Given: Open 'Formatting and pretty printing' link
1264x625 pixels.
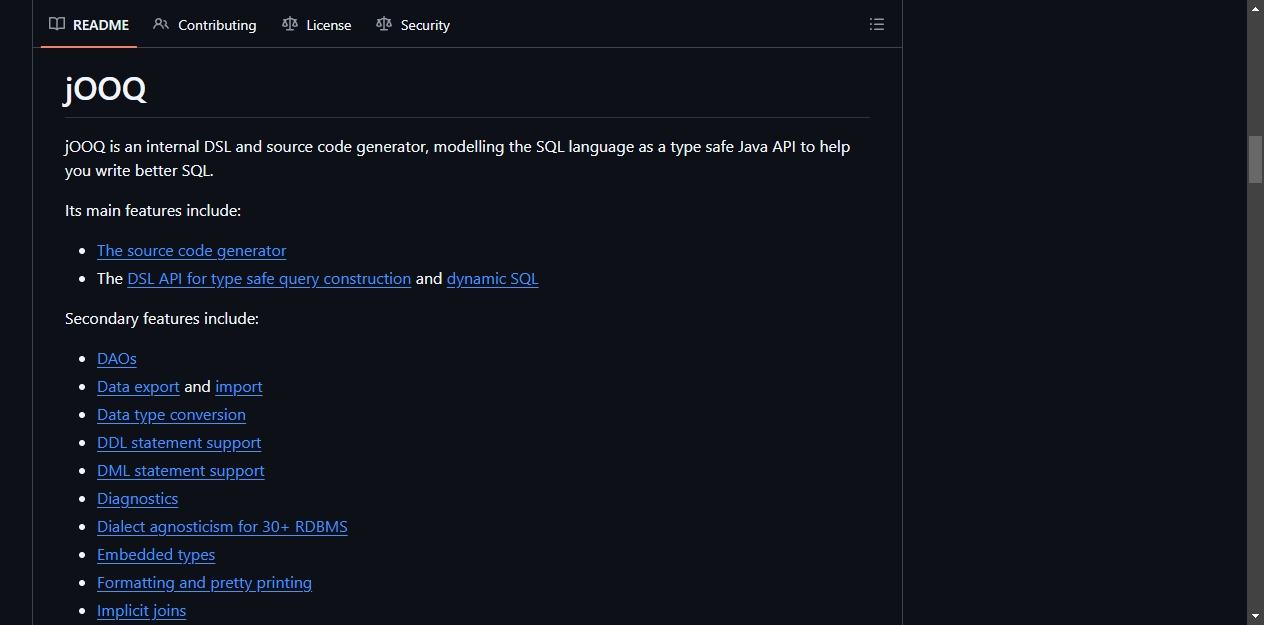Looking at the screenshot, I should coord(204,583).
